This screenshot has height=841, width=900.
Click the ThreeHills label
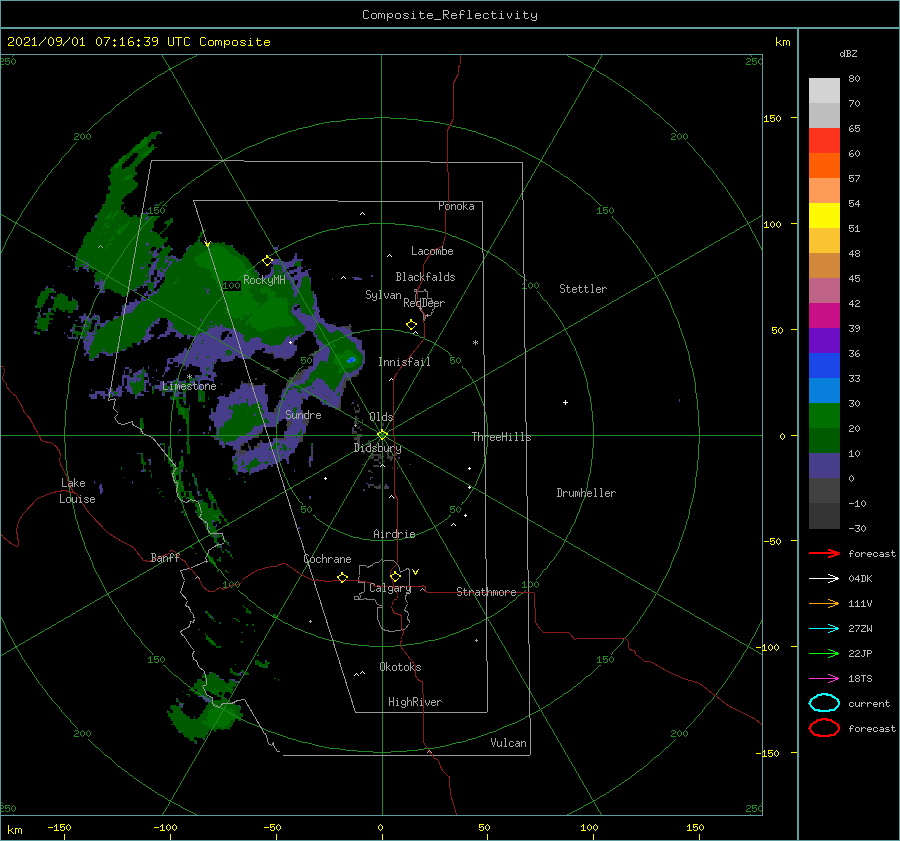502,437
